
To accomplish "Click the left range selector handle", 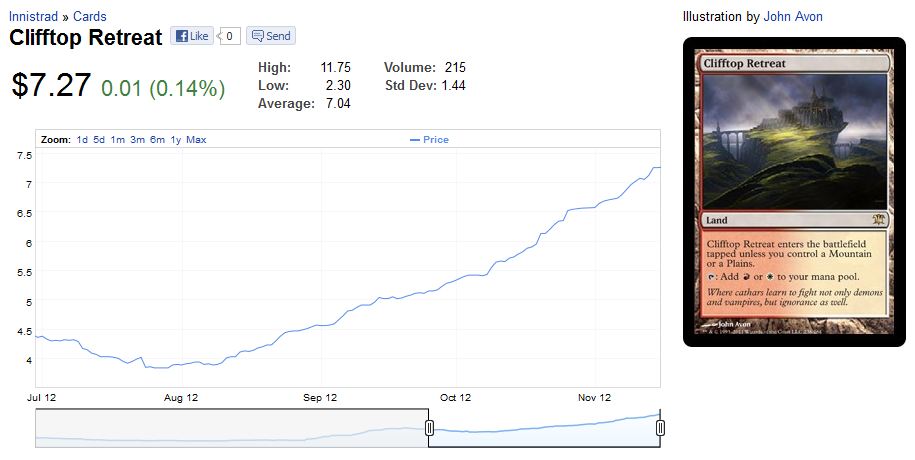I will click(429, 428).
